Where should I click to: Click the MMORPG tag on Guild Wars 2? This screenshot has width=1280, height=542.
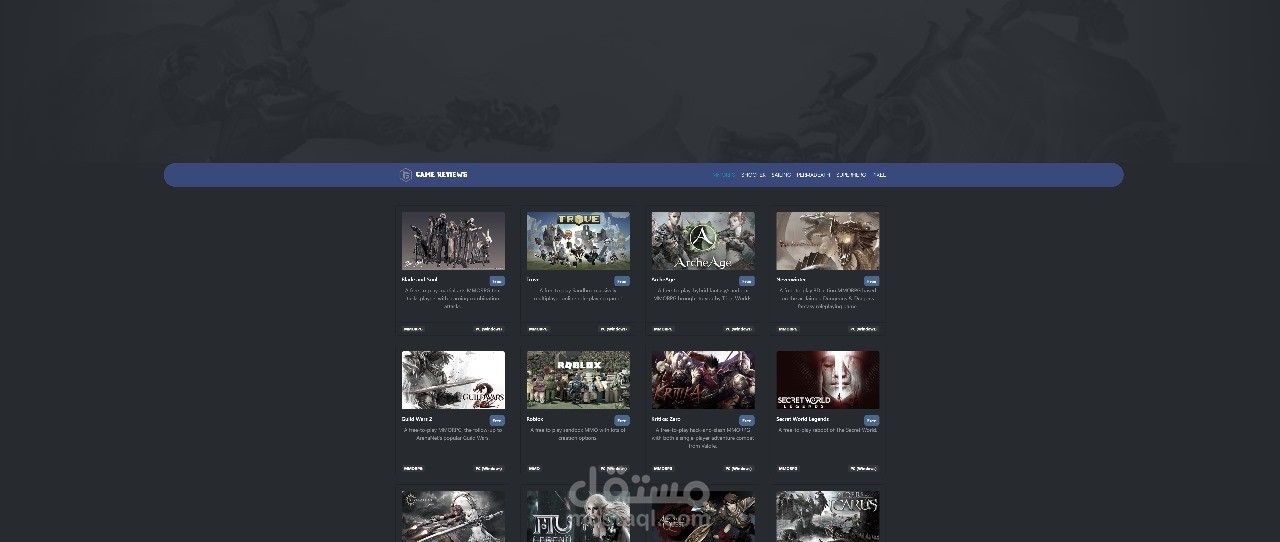pyautogui.click(x=413, y=468)
